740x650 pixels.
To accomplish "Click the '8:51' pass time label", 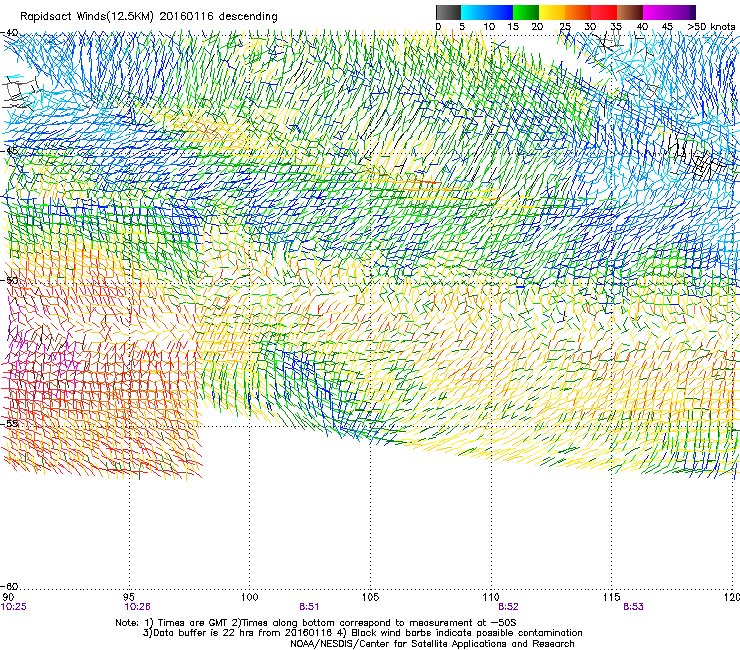I will point(309,607).
